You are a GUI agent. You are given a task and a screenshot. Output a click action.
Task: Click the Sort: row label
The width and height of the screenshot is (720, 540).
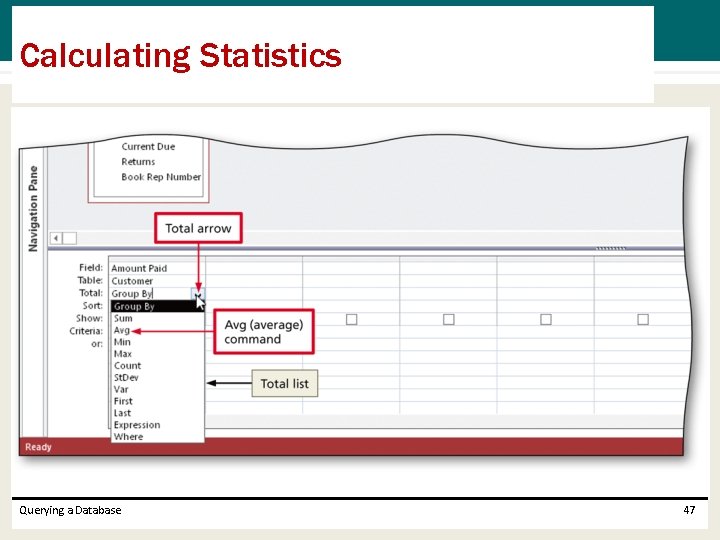[x=93, y=305]
